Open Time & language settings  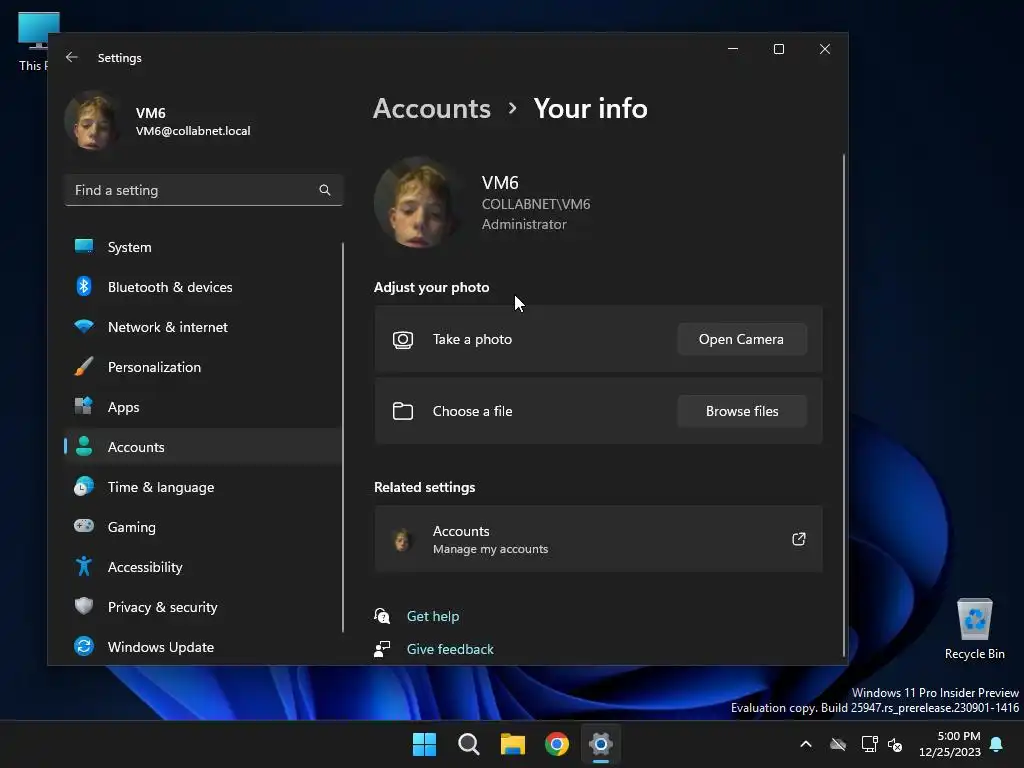(203, 487)
